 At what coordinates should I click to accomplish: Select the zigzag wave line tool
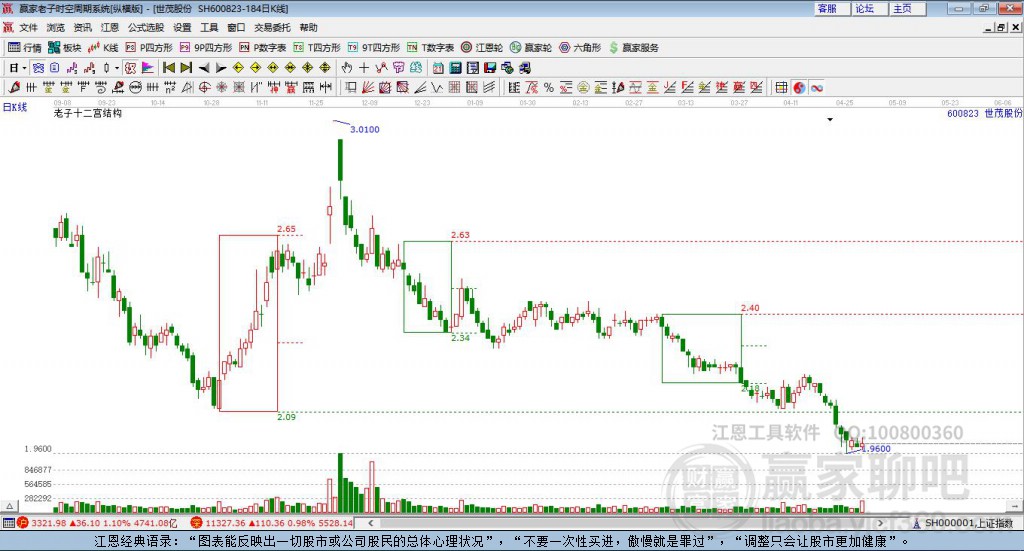[x=437, y=87]
